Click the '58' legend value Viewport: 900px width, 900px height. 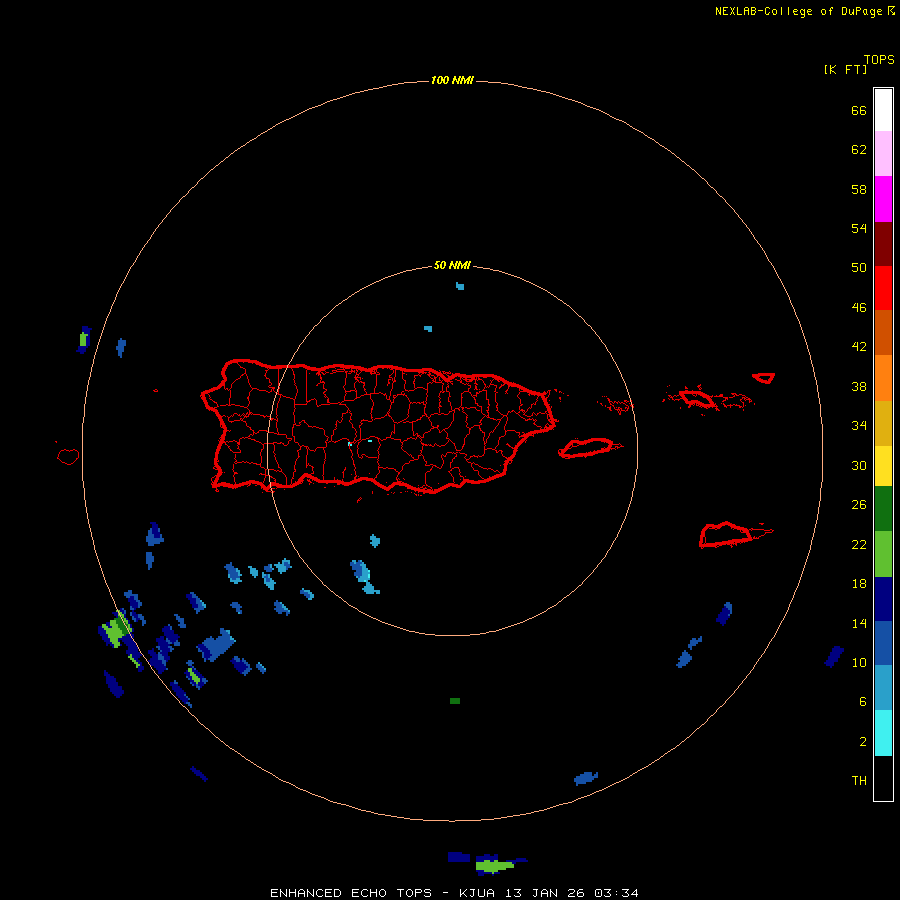pyautogui.click(x=859, y=189)
